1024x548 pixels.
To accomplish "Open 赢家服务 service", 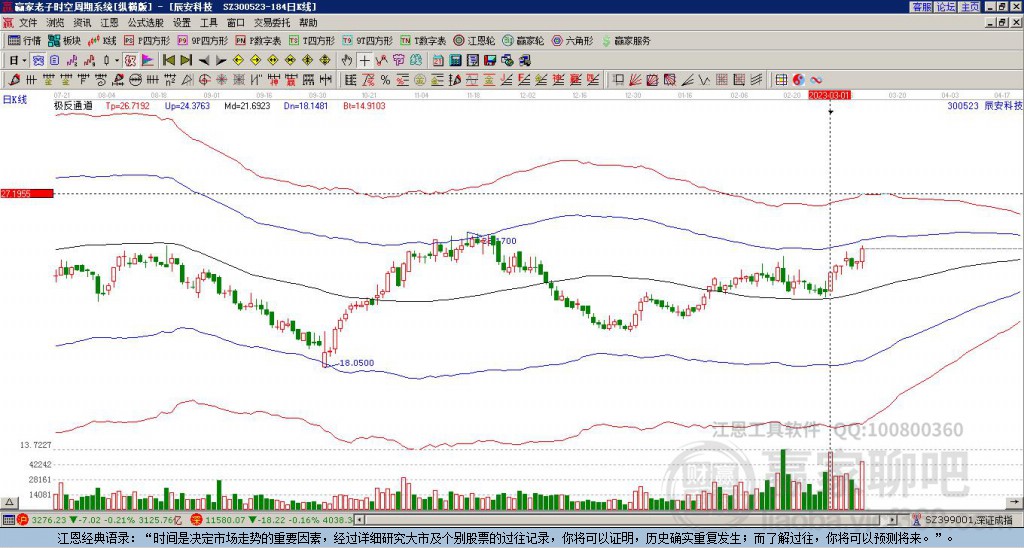I will [x=626, y=40].
